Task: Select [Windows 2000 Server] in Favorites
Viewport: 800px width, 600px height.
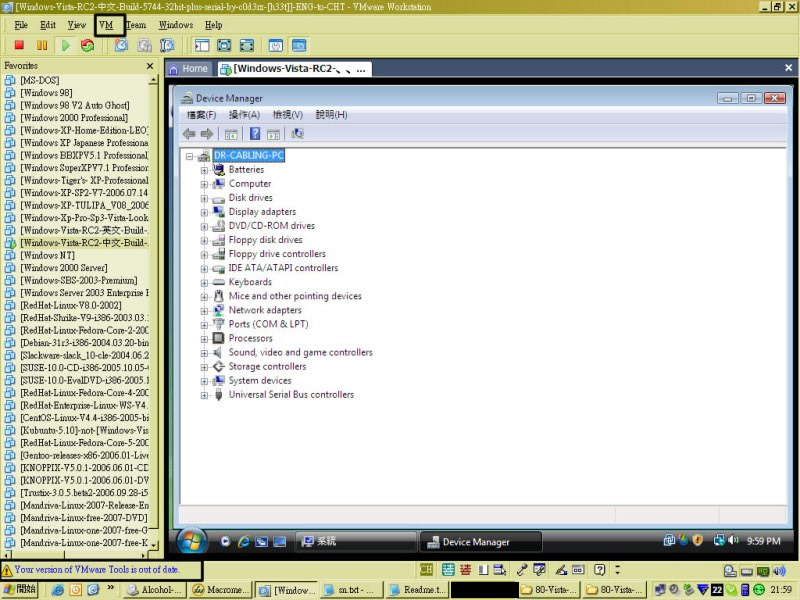Action: tap(64, 267)
